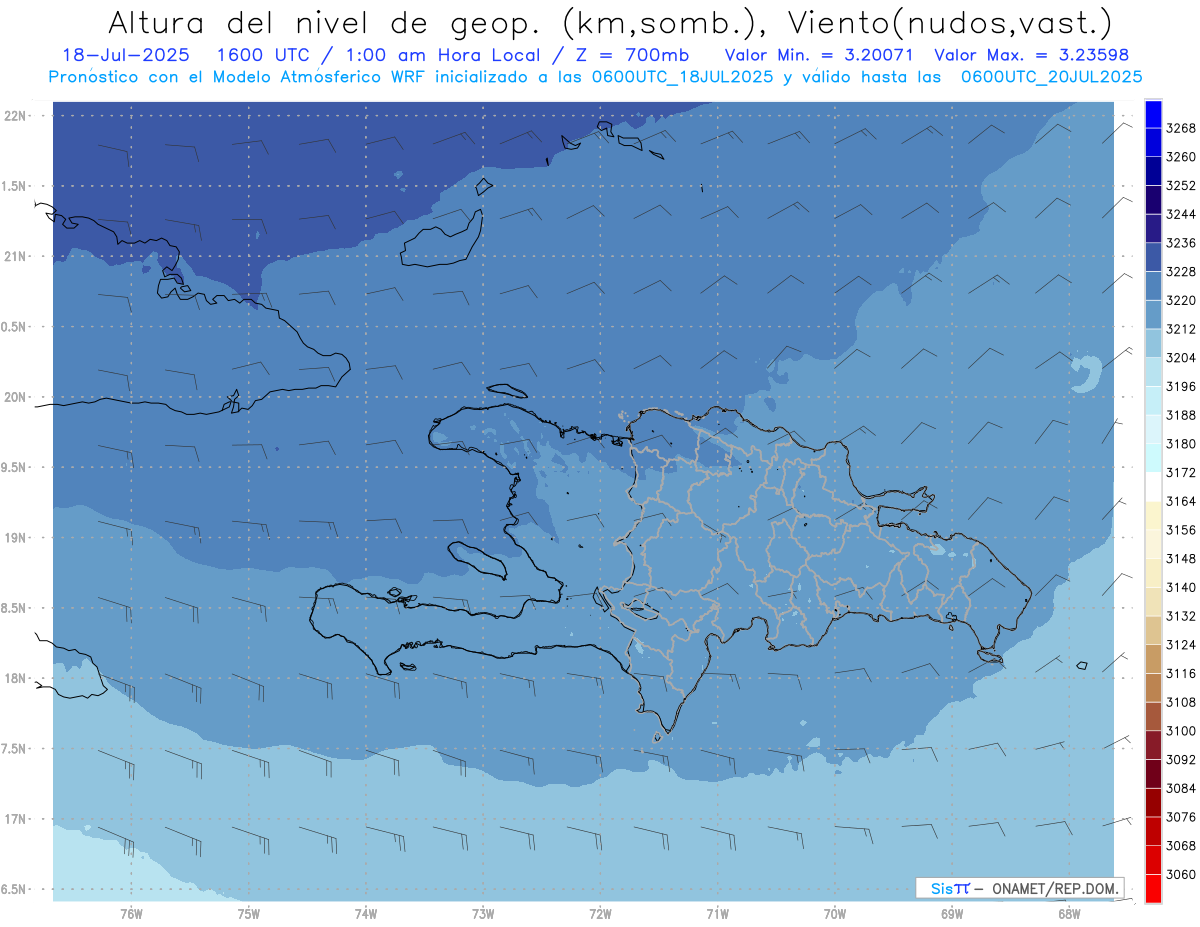
Task: Click colorbar swatch between 3124 and 3132
Action: (1153, 630)
